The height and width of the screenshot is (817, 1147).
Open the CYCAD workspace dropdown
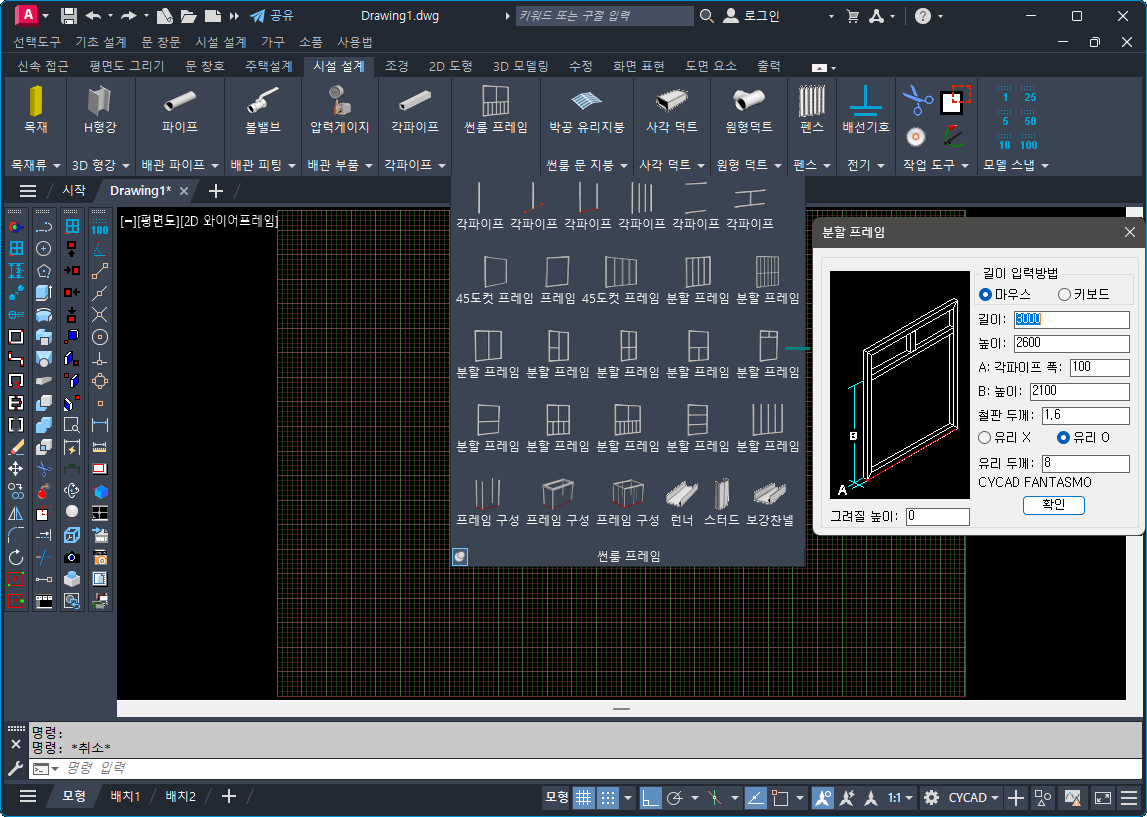pyautogui.click(x=974, y=797)
